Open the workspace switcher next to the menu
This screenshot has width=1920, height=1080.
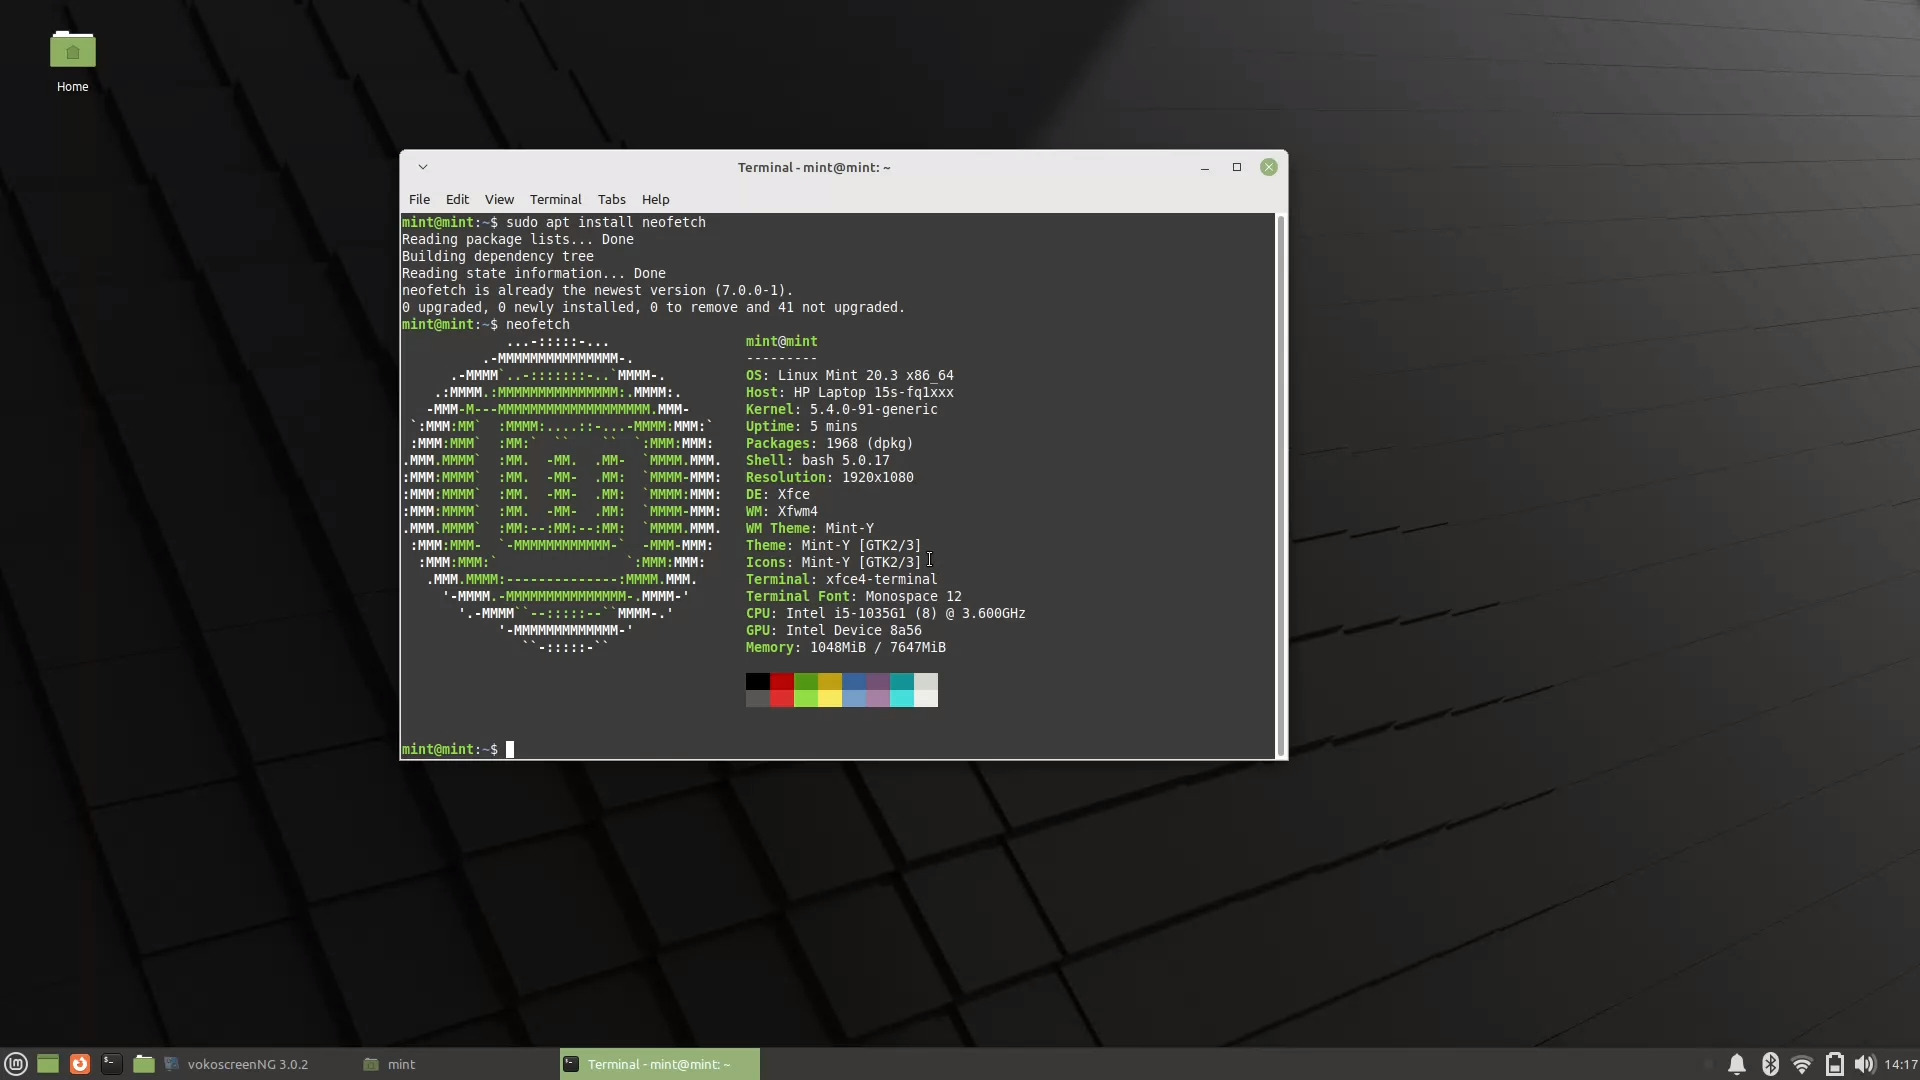coord(47,1063)
